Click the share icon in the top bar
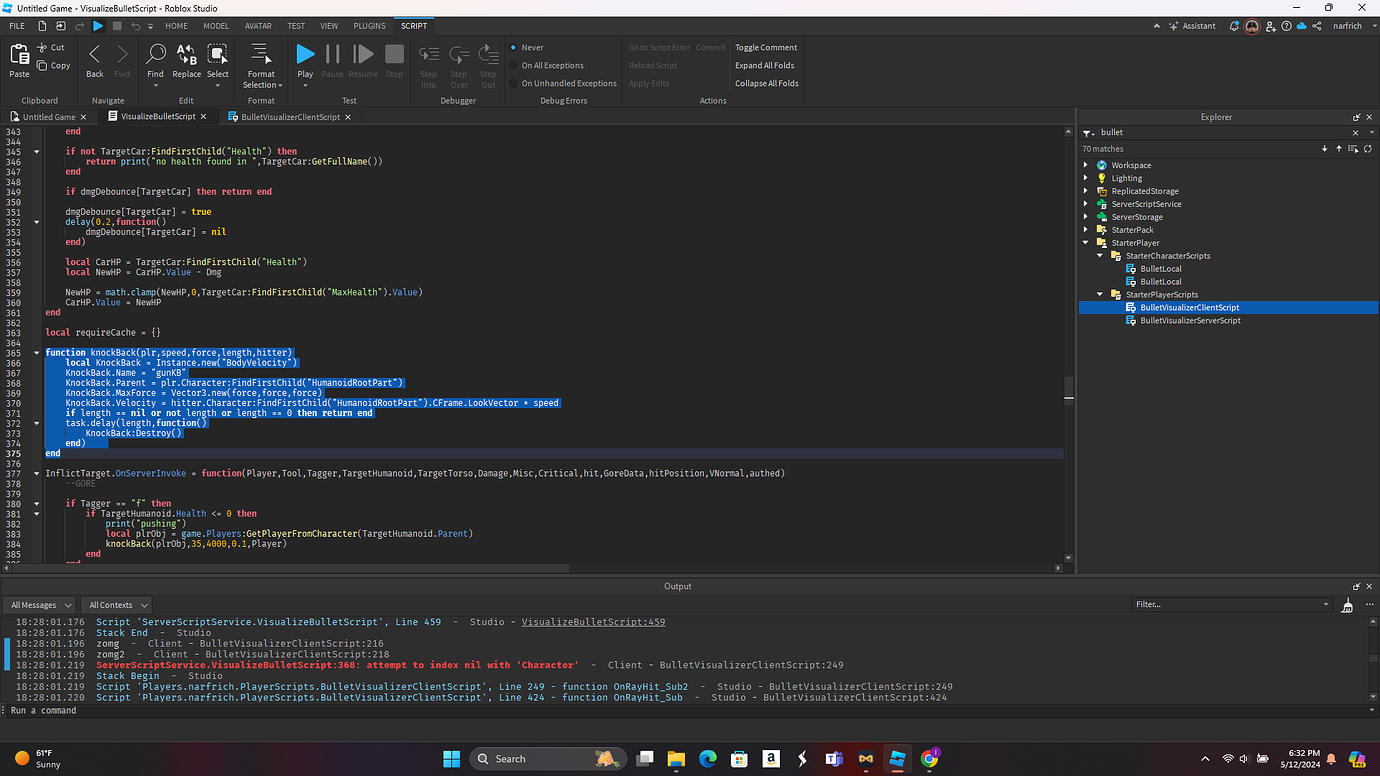1380x776 pixels. pos(1317,26)
